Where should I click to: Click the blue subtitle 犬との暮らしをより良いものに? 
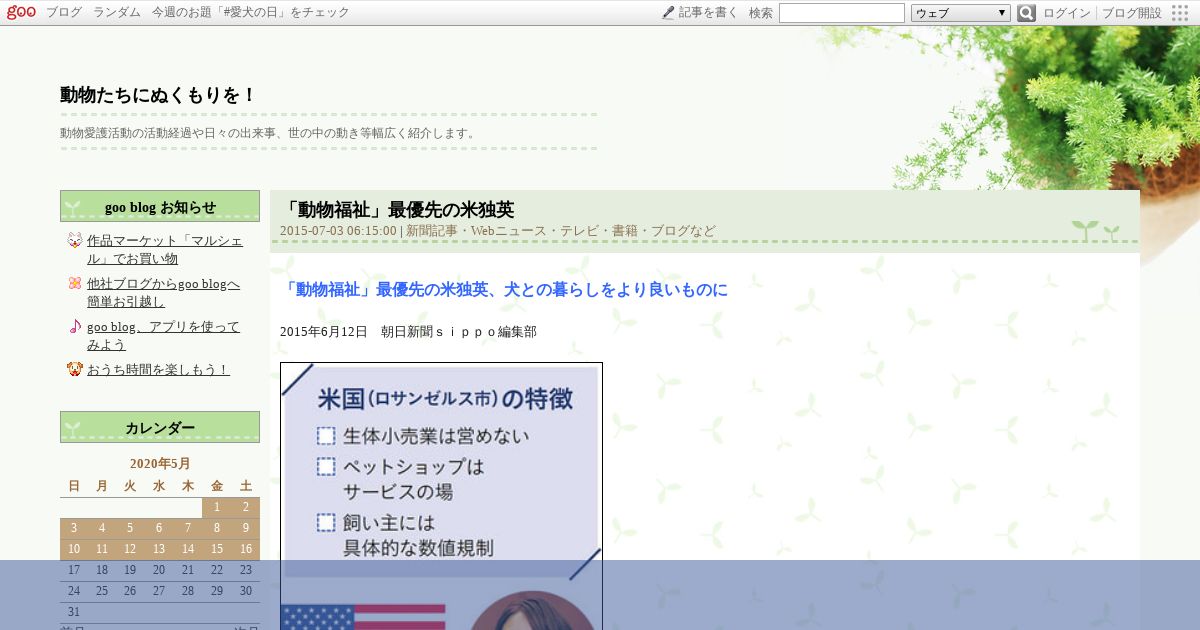(615, 290)
